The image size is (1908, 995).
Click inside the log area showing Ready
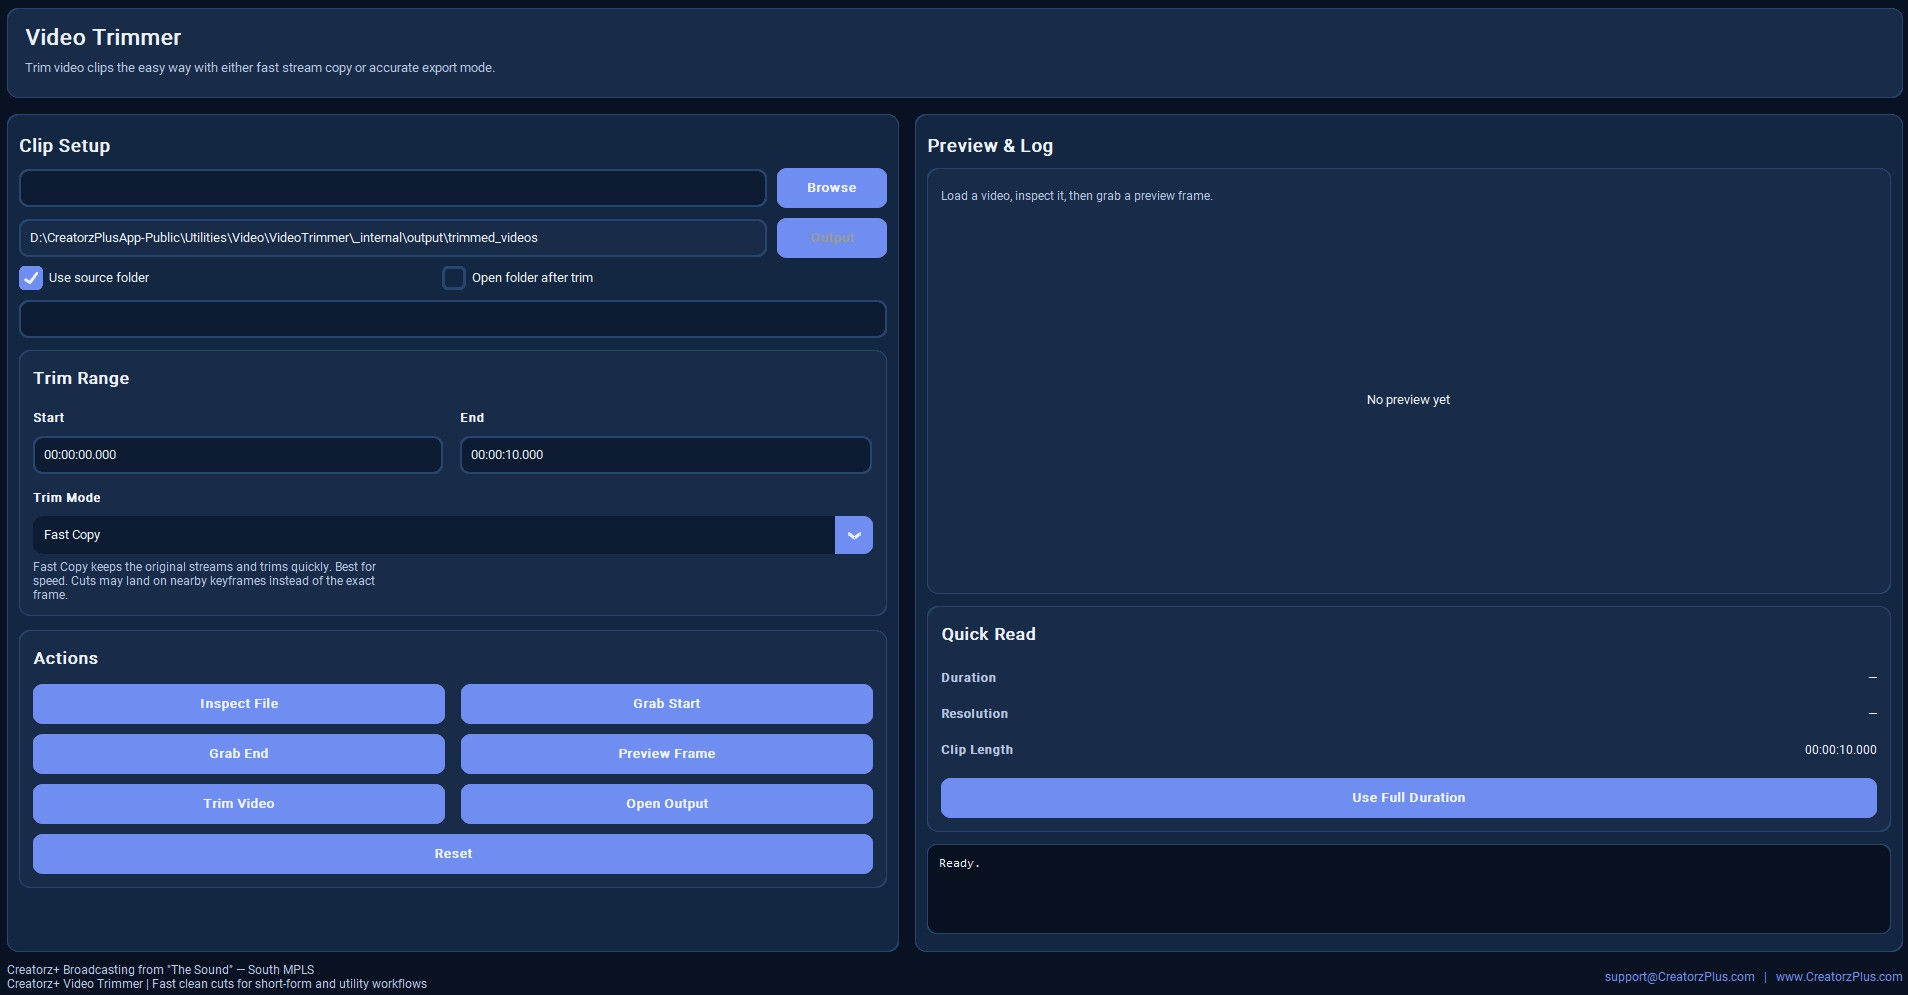[1407, 890]
